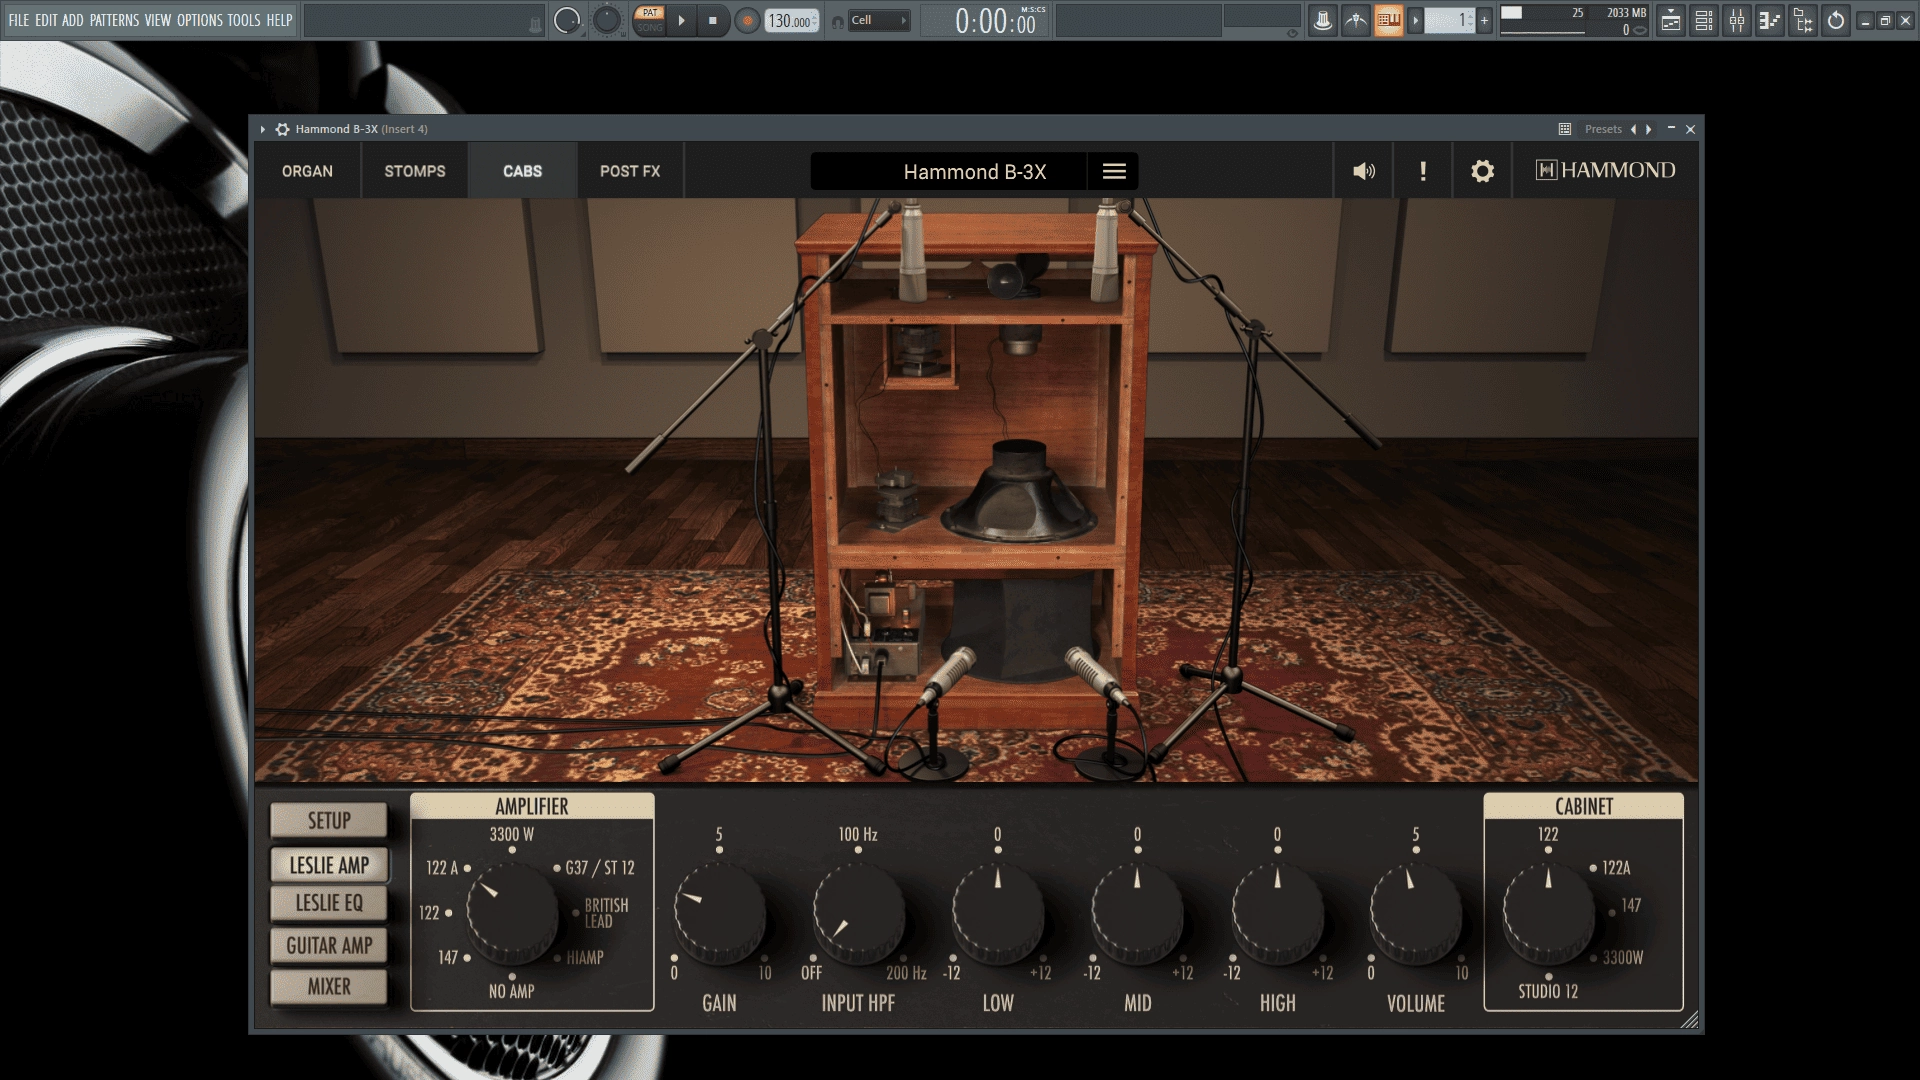The width and height of the screenshot is (1920, 1080).
Task: Click the transport Stop button
Action: (713, 20)
